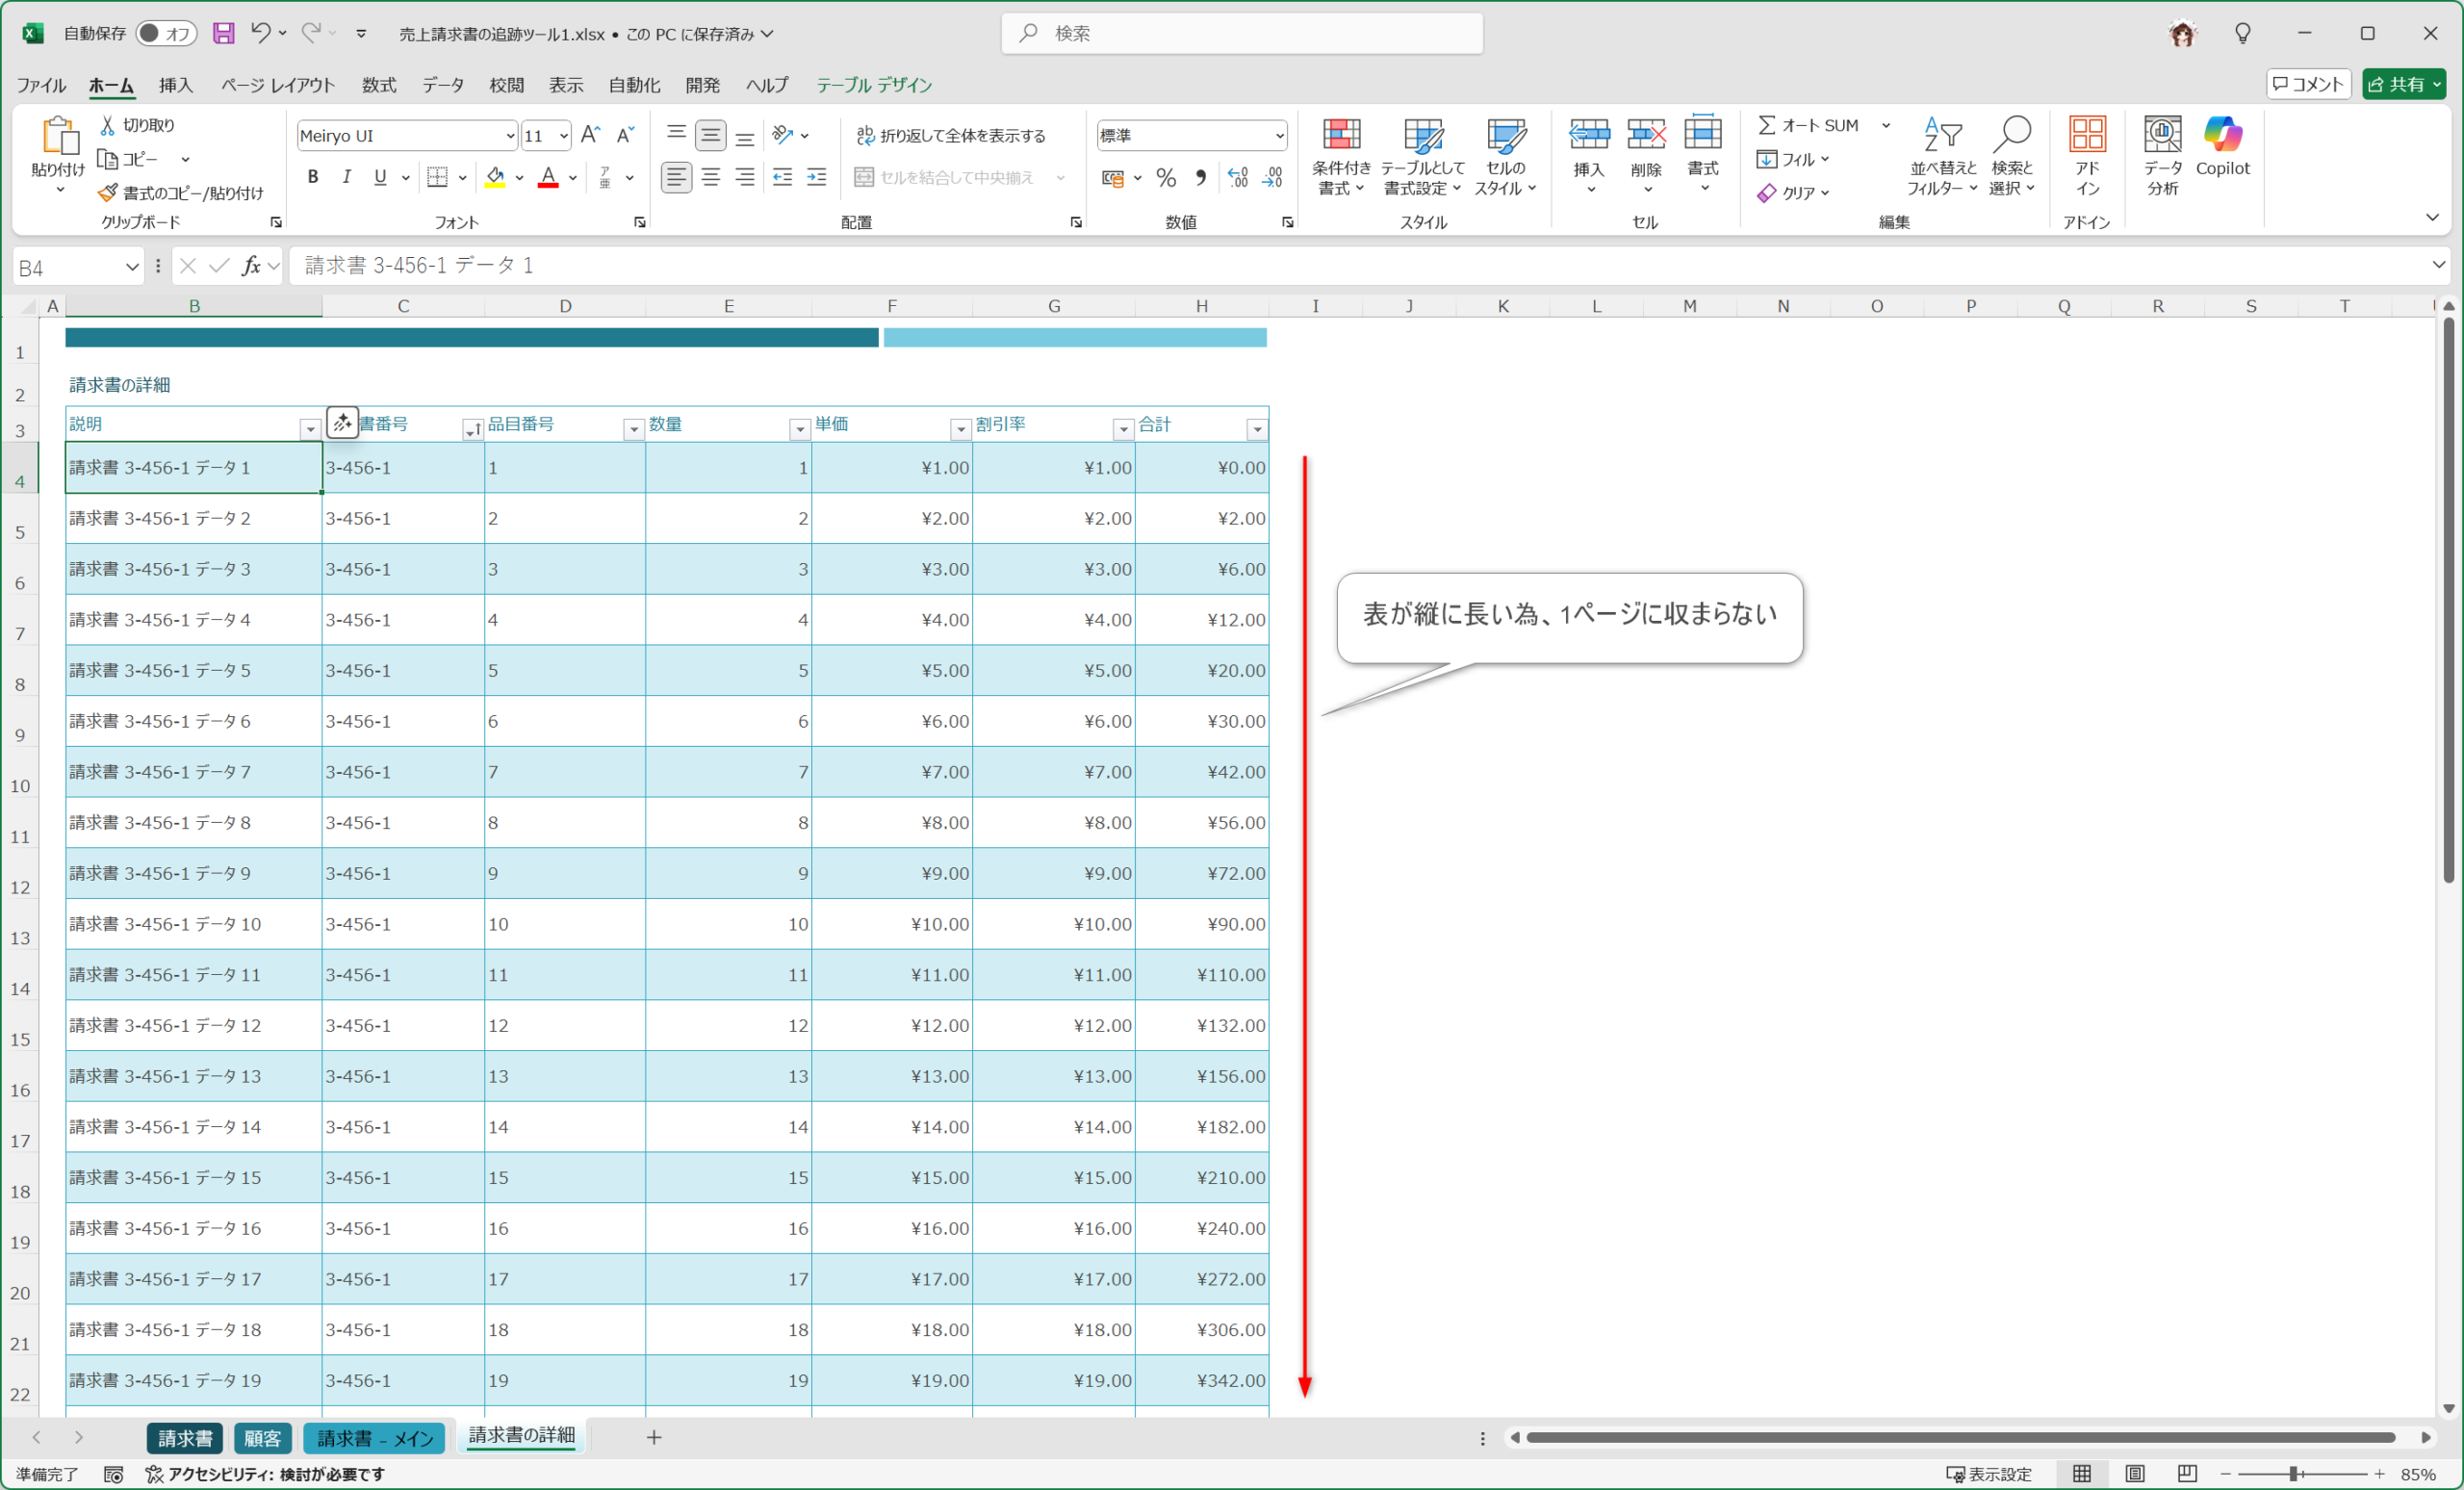2464x1490 pixels.
Task: Click the Increase Indent icon
Action: pyautogui.click(x=817, y=177)
